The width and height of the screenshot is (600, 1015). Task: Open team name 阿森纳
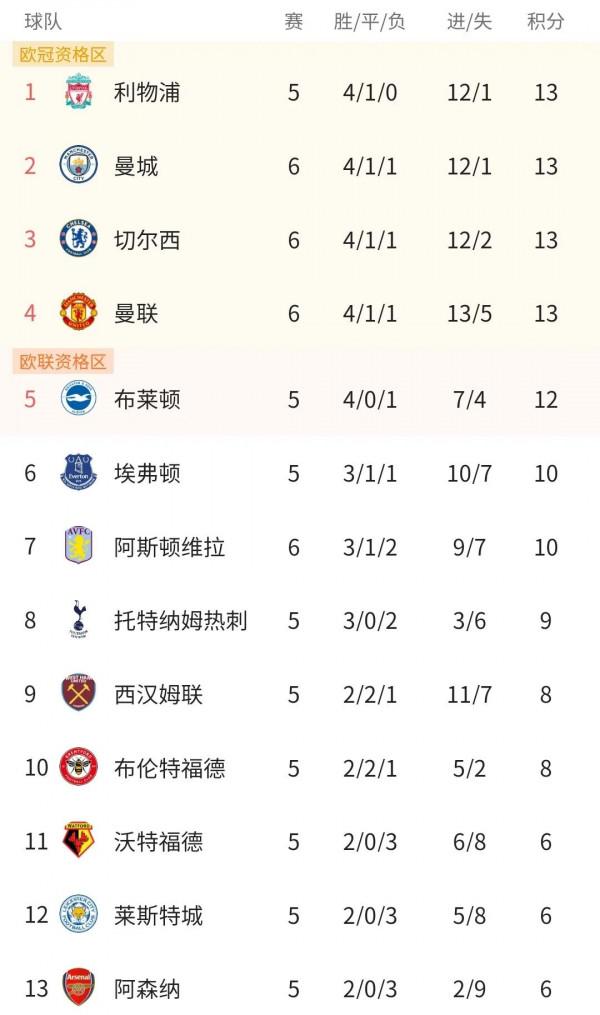pos(147,989)
